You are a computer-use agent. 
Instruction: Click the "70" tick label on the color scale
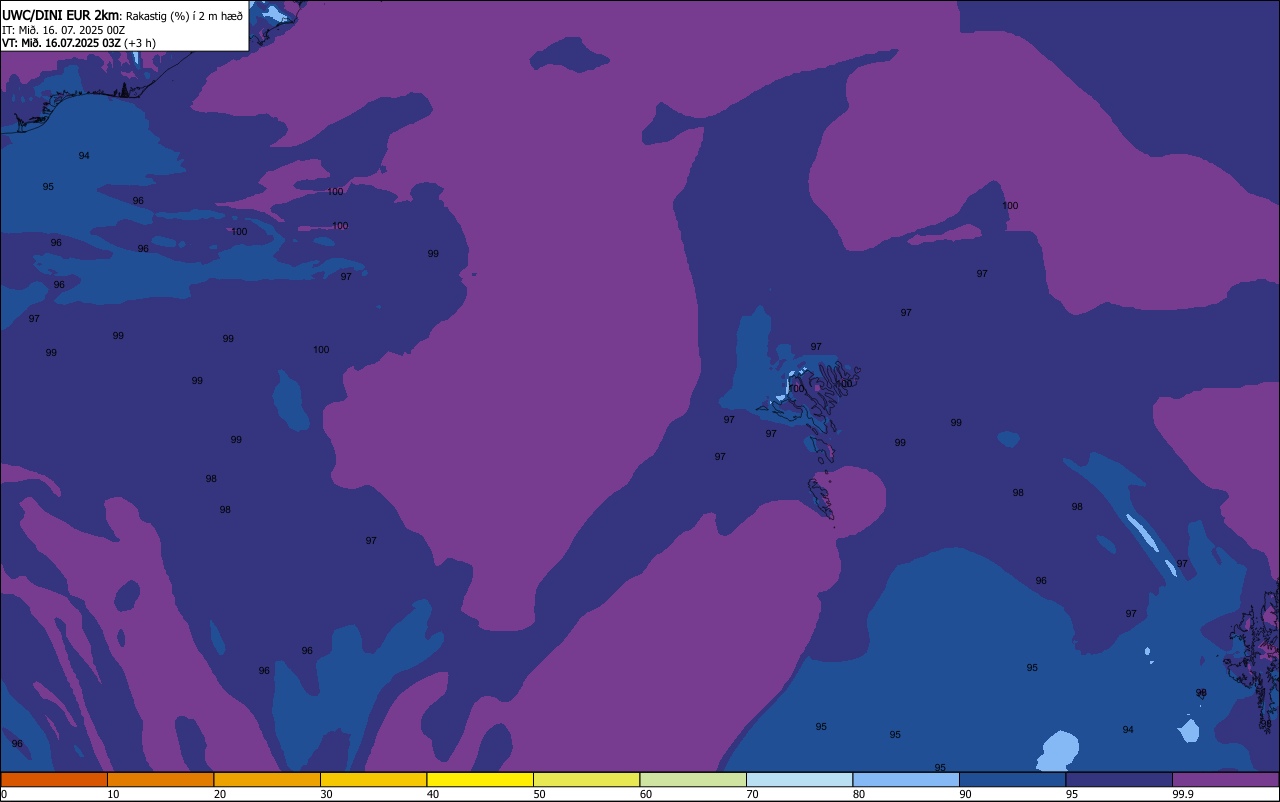coord(752,794)
